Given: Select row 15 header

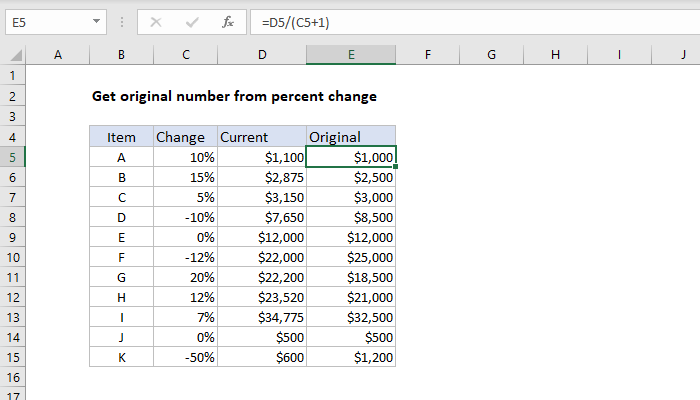Looking at the screenshot, I should pyautogui.click(x=12, y=357).
